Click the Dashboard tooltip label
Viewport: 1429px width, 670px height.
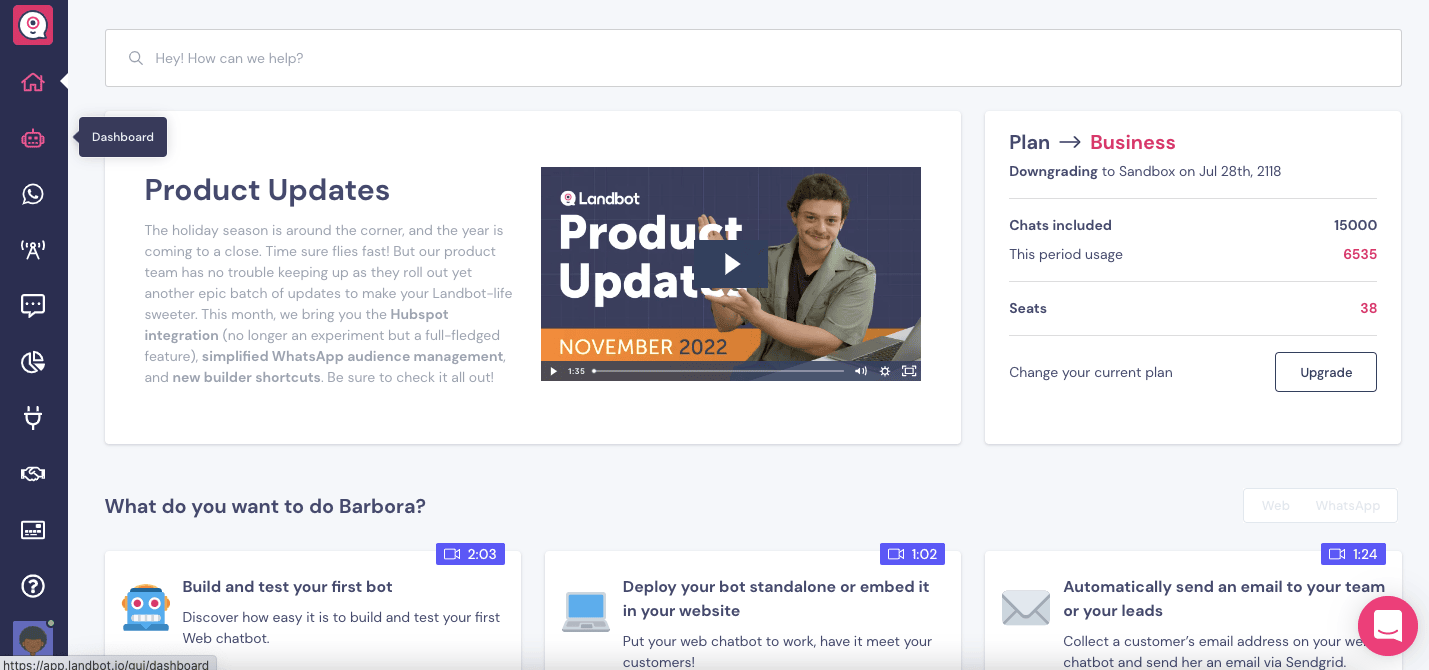point(123,137)
